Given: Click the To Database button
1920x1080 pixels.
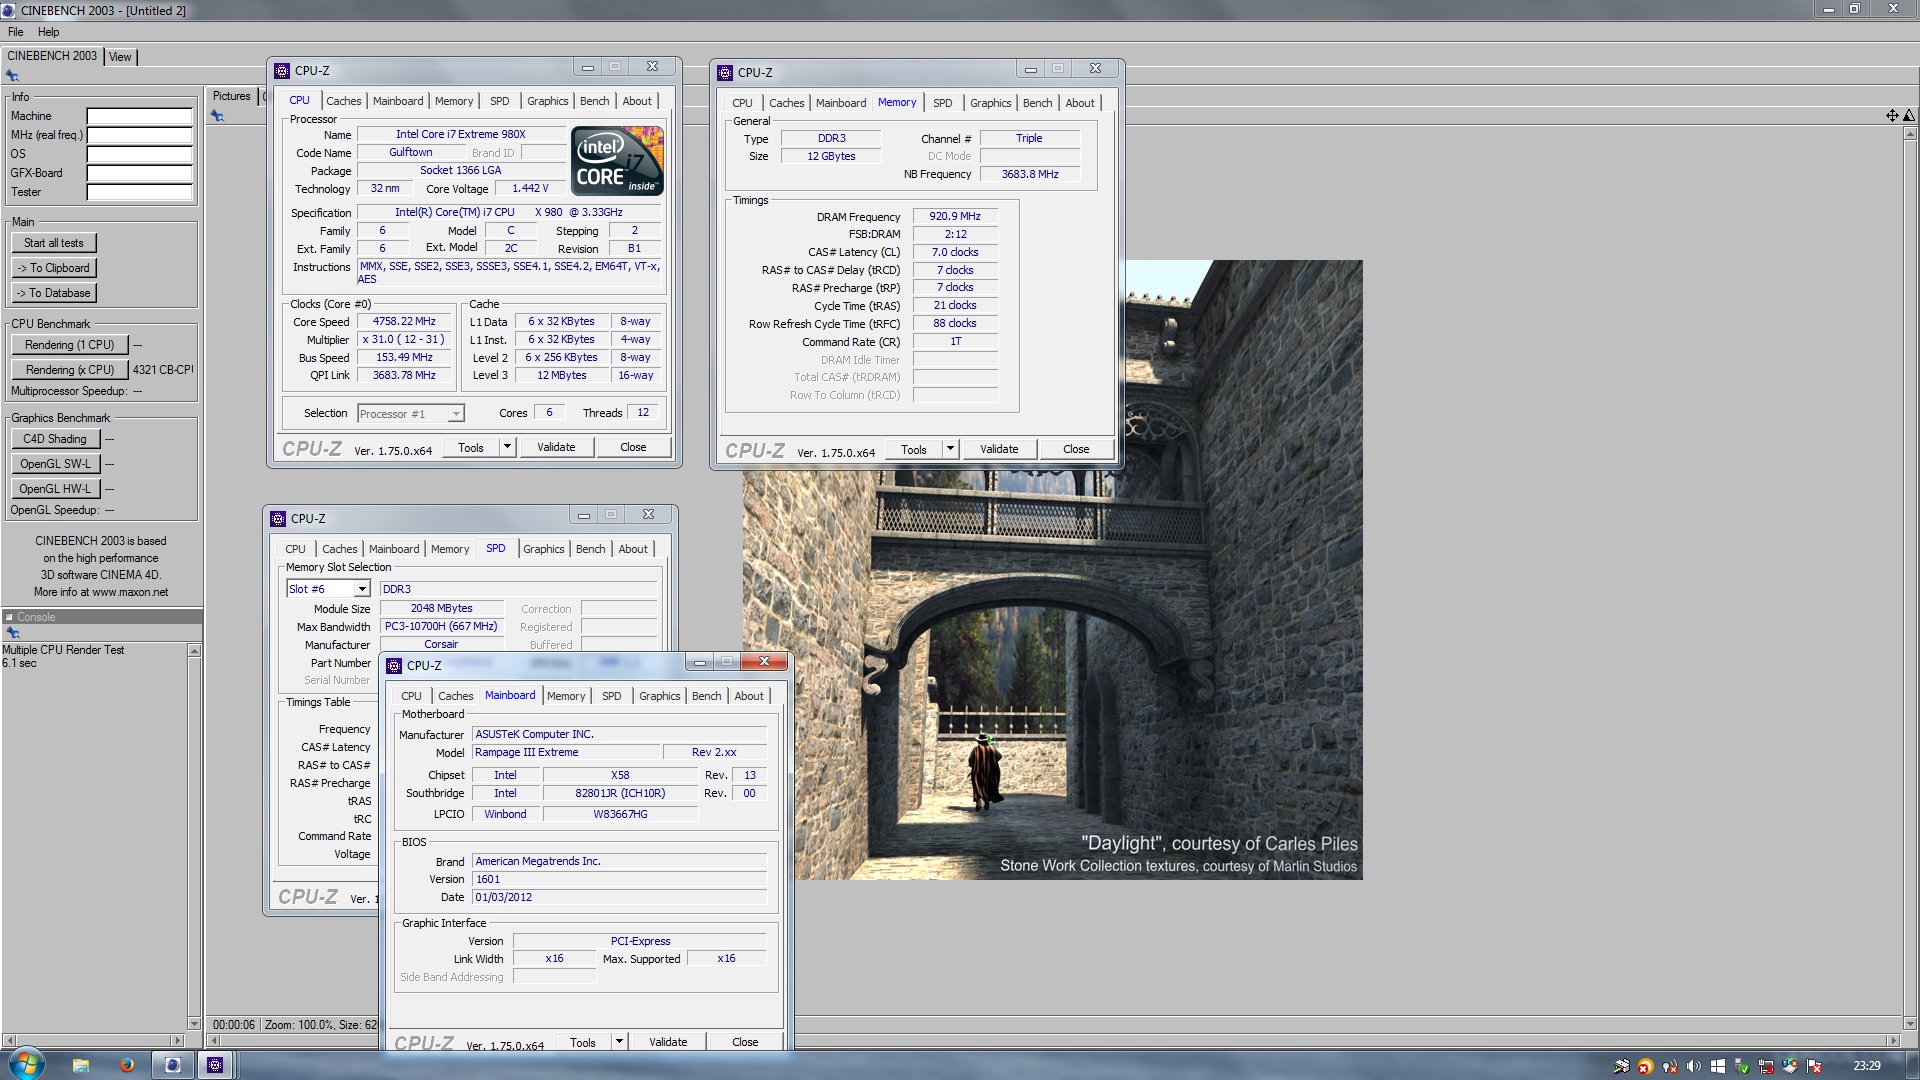Looking at the screenshot, I should (x=54, y=293).
